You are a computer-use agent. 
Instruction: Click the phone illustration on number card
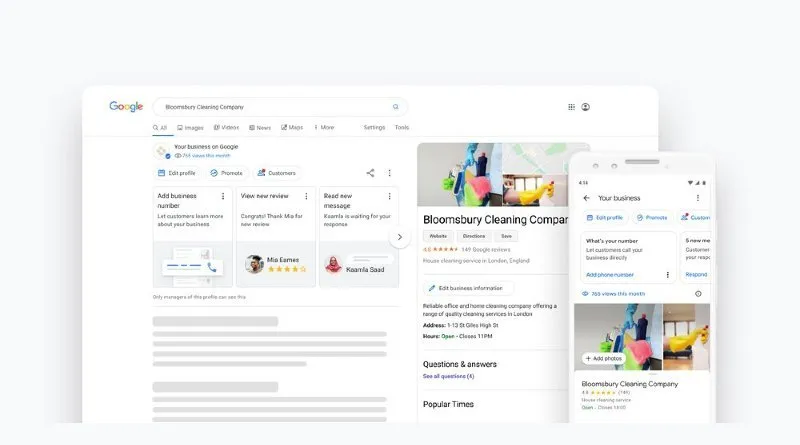point(193,266)
